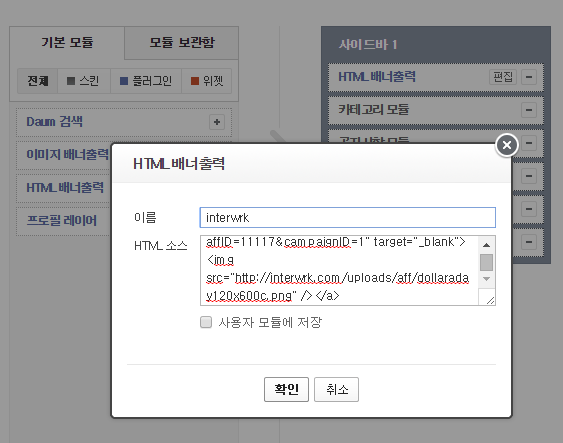The image size is (563, 443).
Task: Click the 편집 button on HTML 배너출력
Action: coord(503,77)
